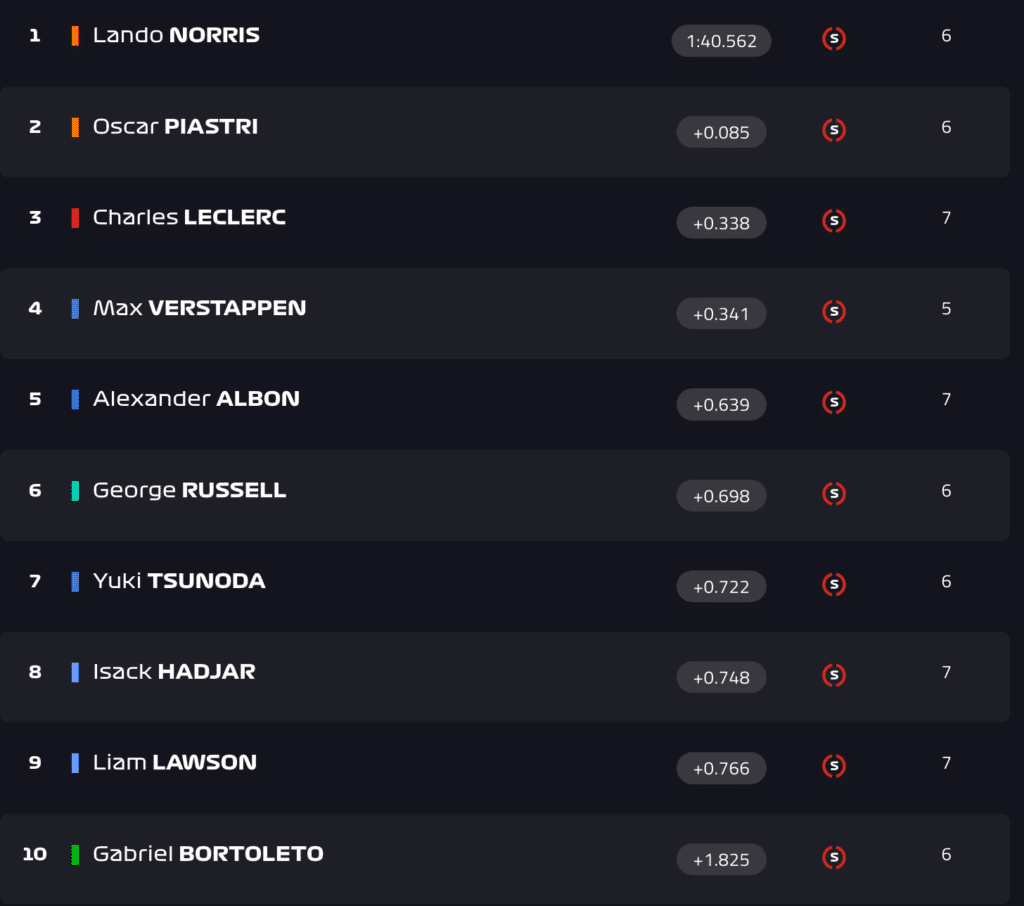Click soft tyre icon in Piastri row
The image size is (1024, 906).
click(x=833, y=130)
